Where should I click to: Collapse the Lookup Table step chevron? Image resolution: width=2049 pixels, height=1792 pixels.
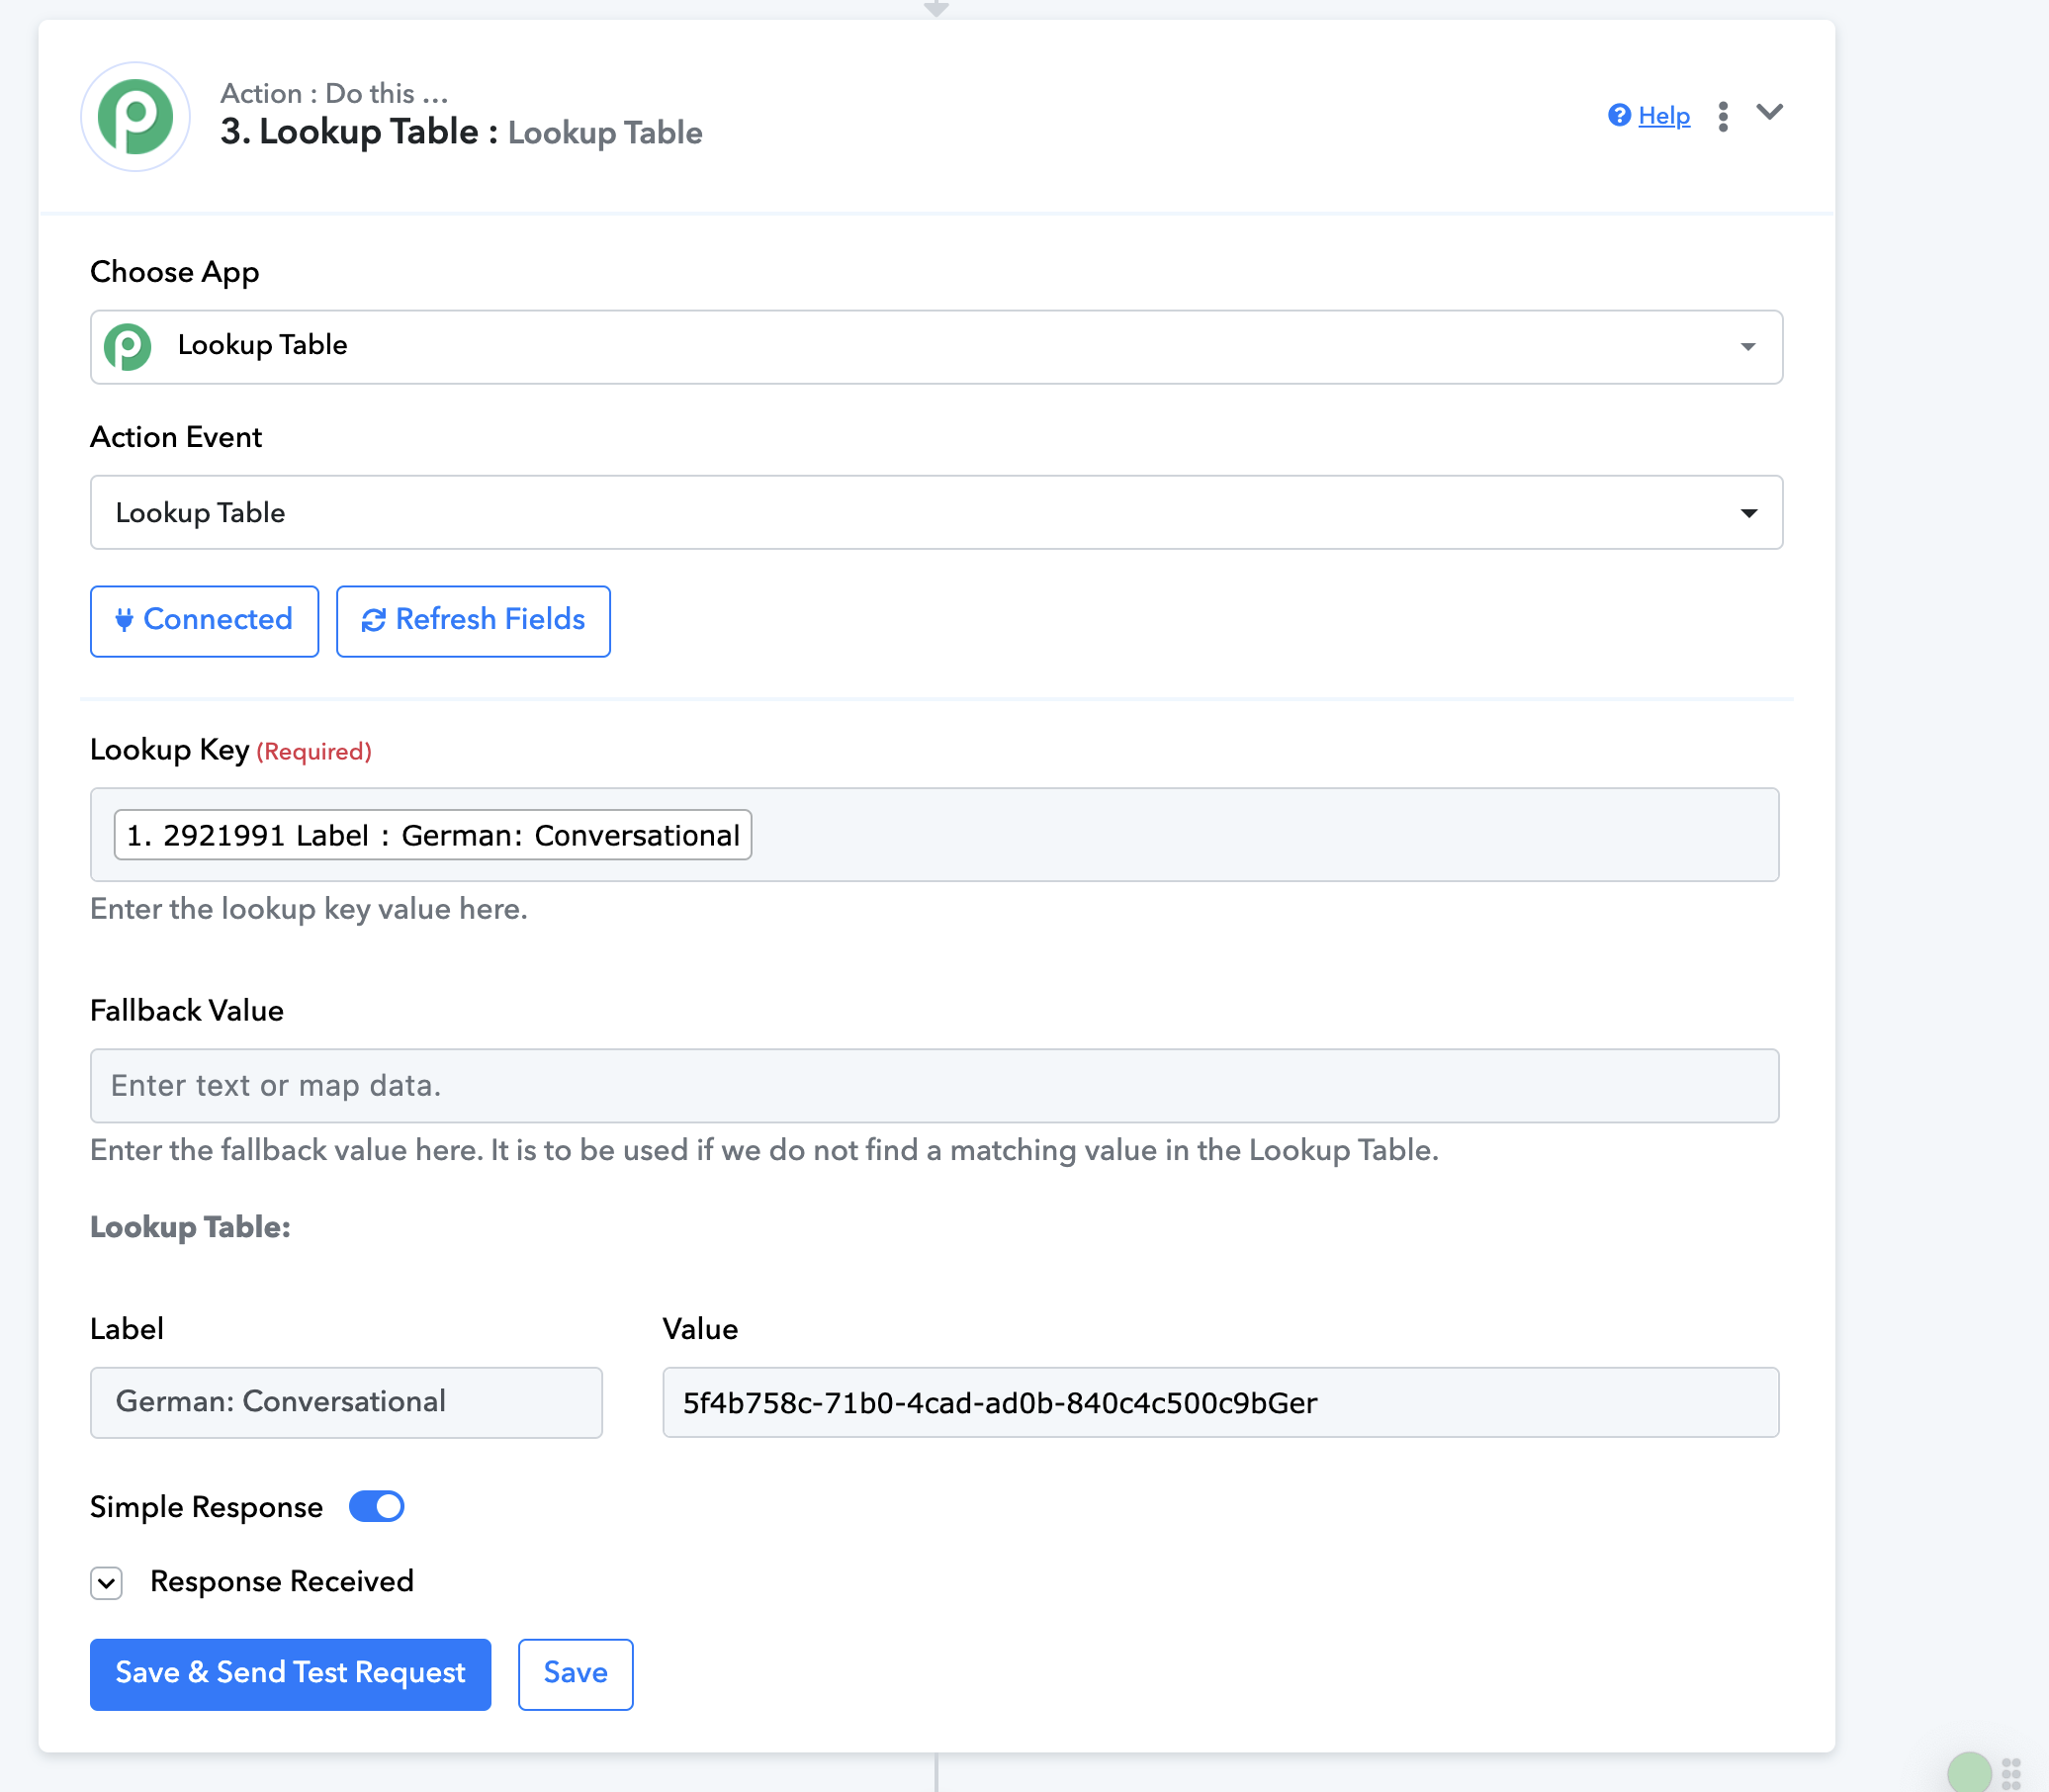pyautogui.click(x=1769, y=112)
